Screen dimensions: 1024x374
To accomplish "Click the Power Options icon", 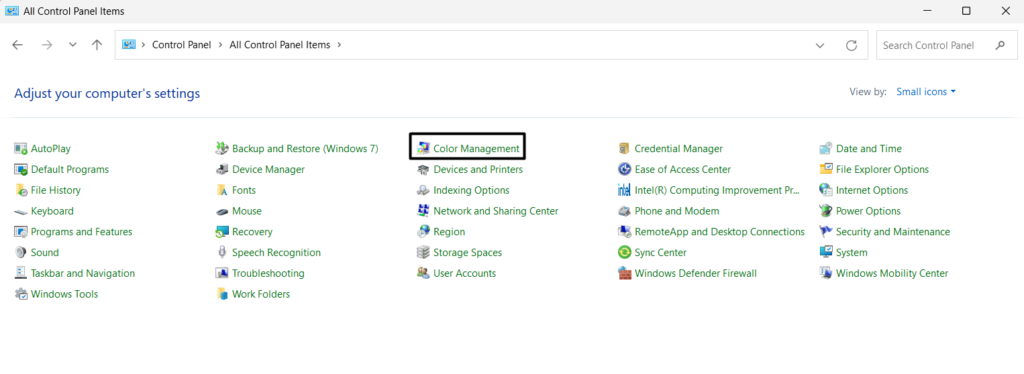I will coord(825,211).
